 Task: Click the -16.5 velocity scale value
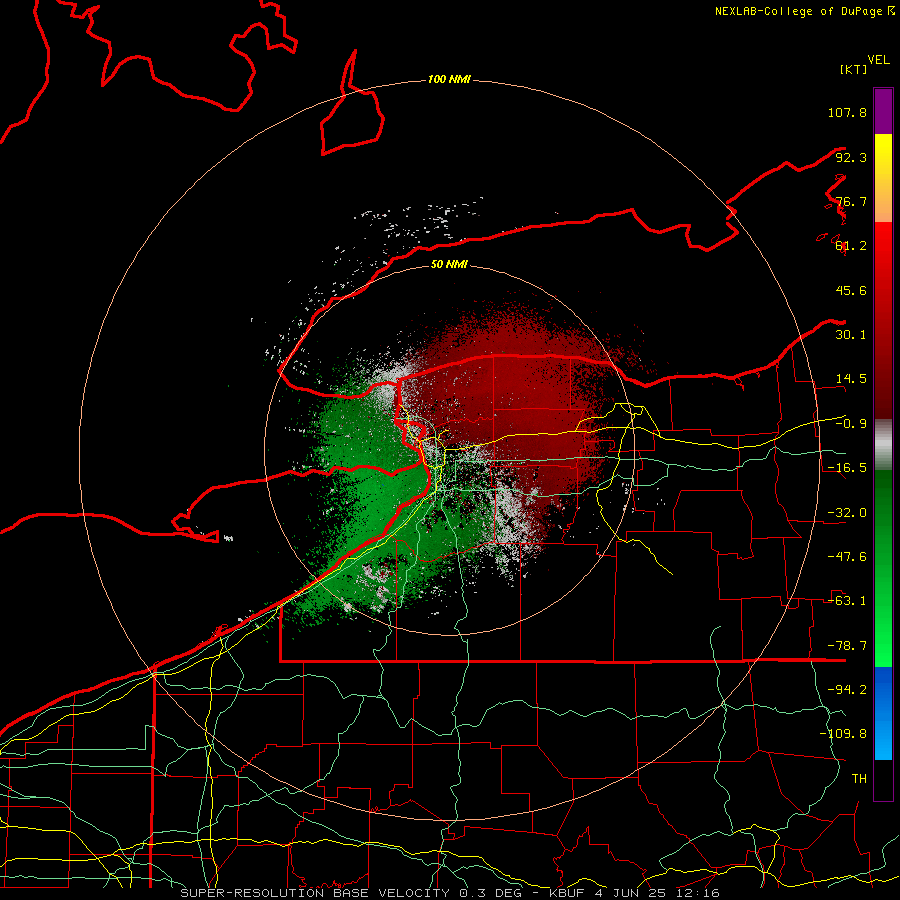click(x=847, y=468)
